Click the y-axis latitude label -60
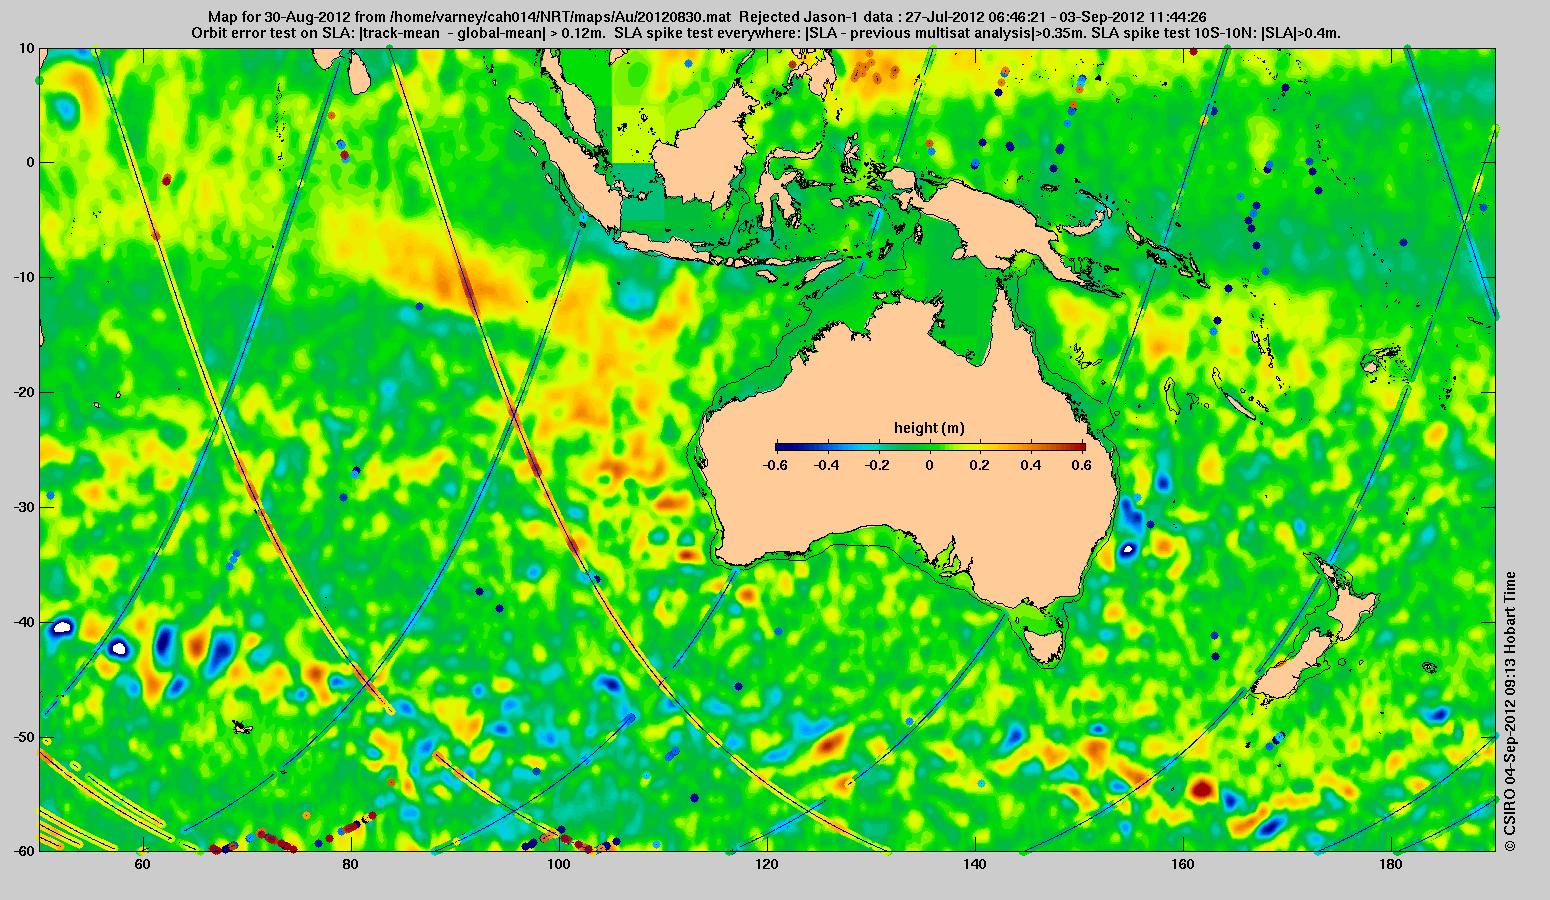Viewport: 1550px width, 900px height. tap(23, 851)
